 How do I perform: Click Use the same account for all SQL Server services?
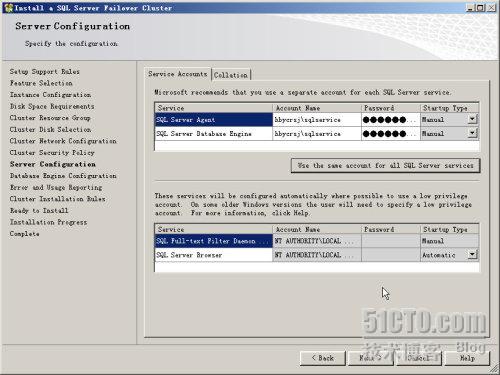pyautogui.click(x=385, y=166)
